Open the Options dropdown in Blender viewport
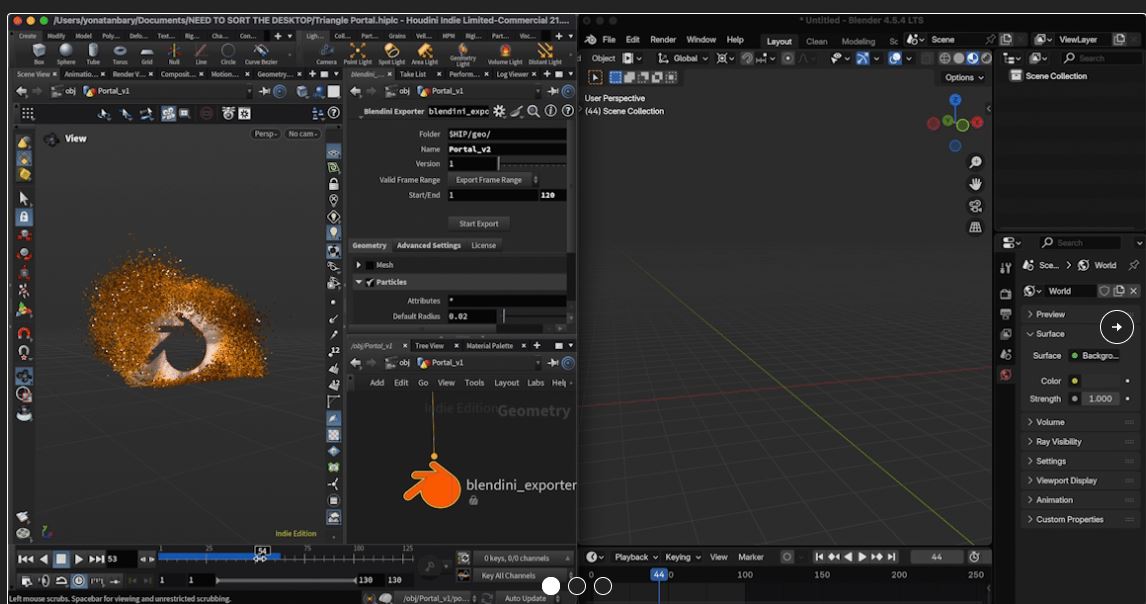 pos(964,78)
